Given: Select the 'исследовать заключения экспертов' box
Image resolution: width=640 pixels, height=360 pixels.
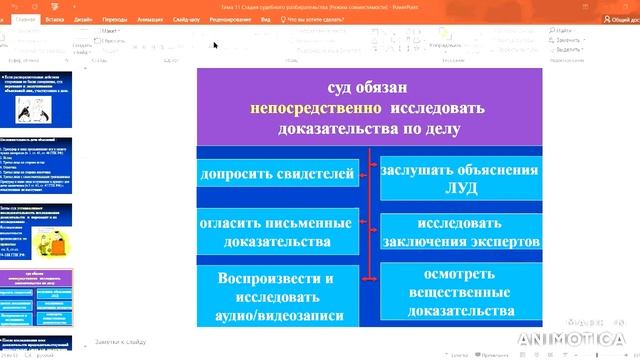Looking at the screenshot, I should pos(461,232).
